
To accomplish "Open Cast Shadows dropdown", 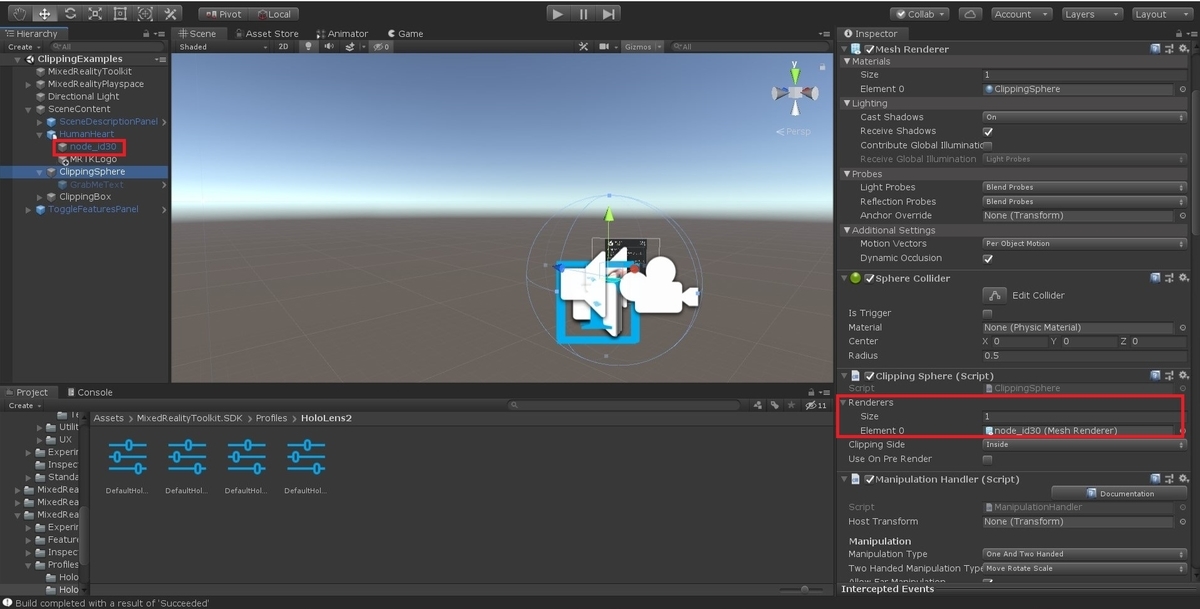I will tap(1084, 117).
